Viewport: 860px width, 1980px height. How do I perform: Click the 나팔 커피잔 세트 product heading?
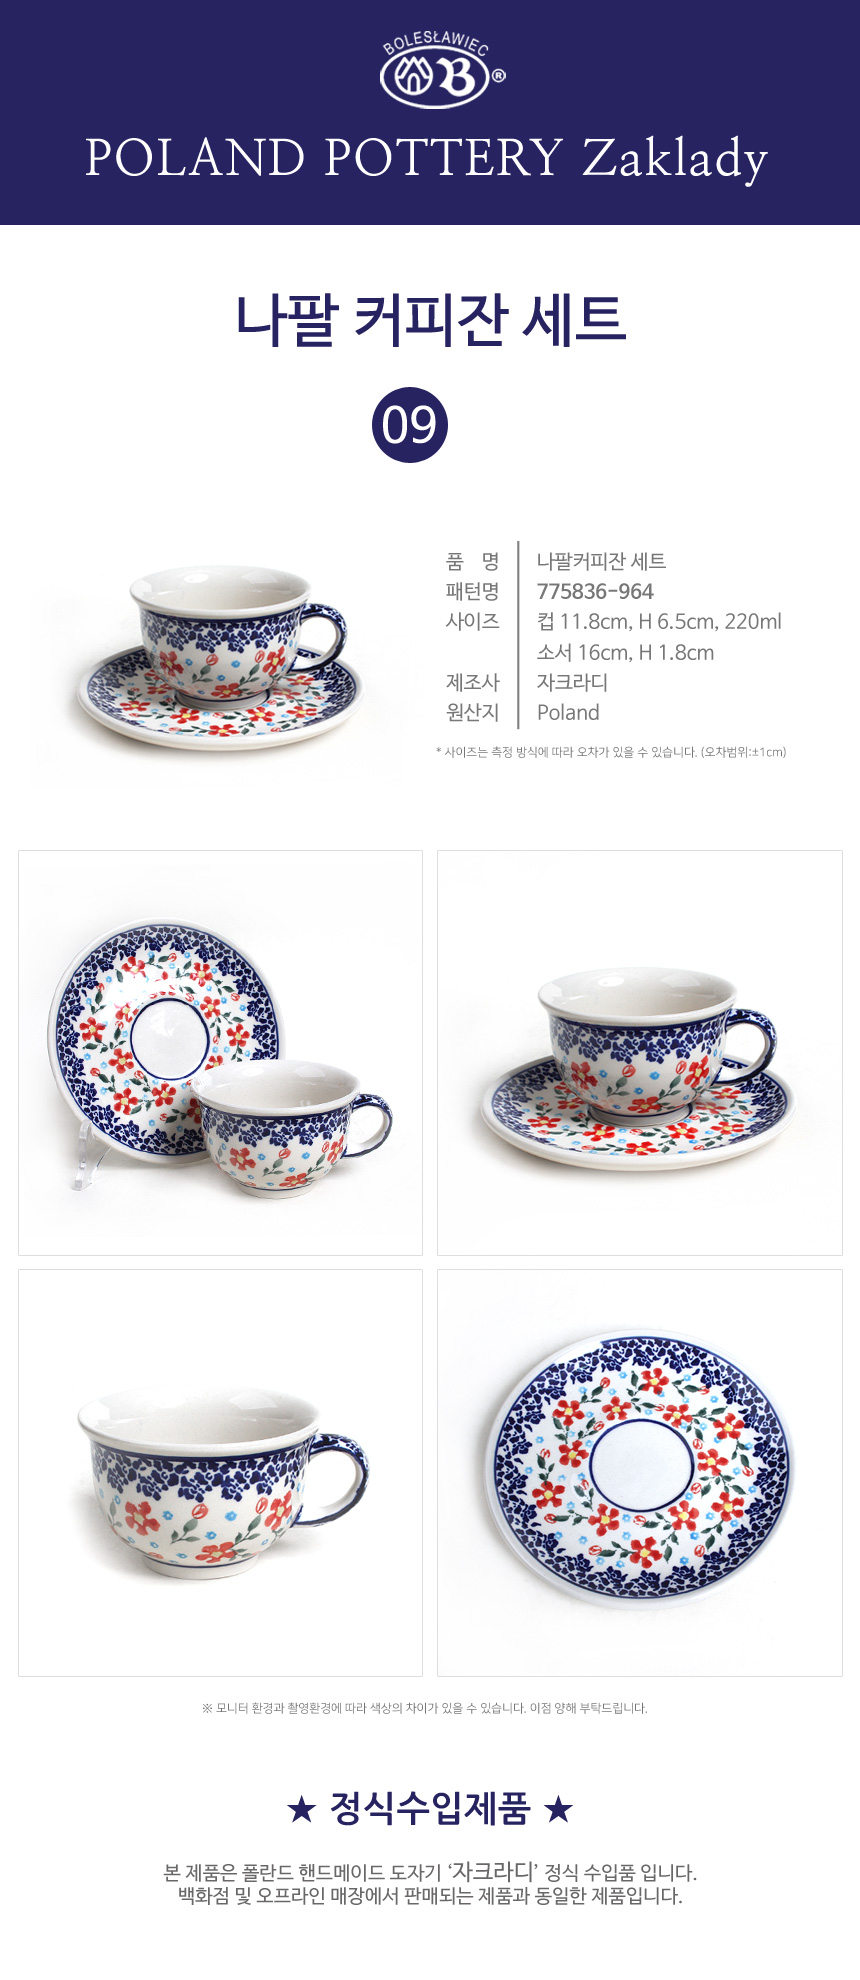pos(430,320)
